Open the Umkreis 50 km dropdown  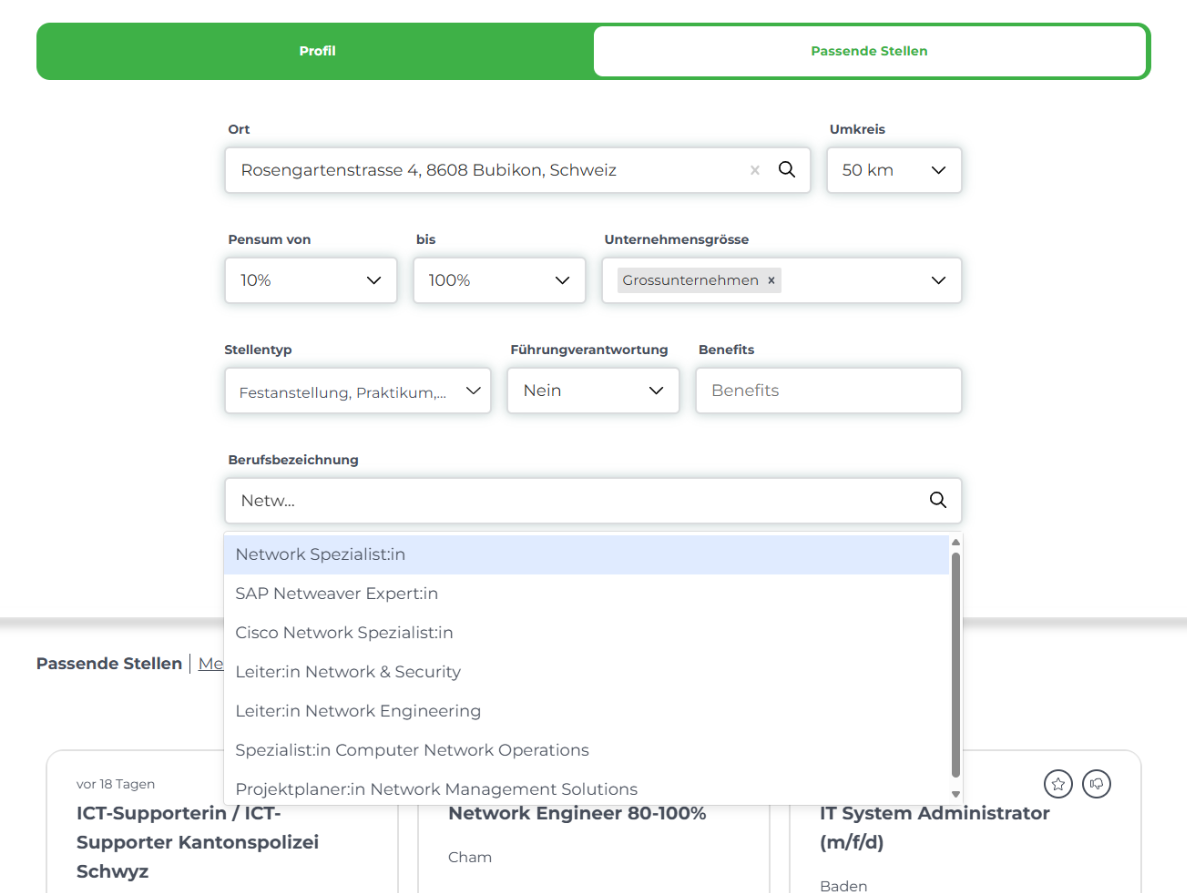click(894, 171)
